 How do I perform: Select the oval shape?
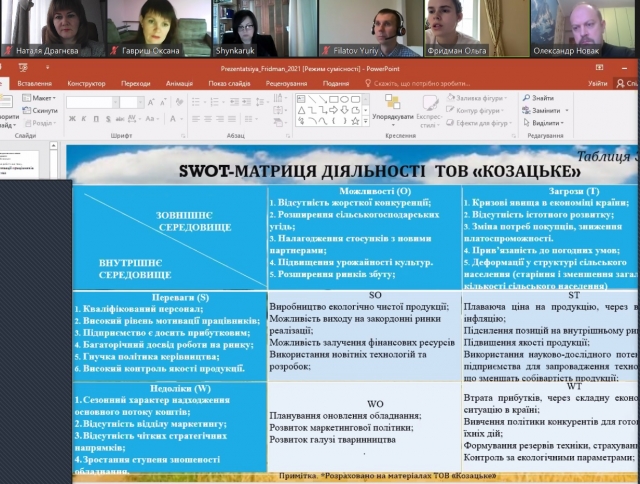click(x=344, y=99)
